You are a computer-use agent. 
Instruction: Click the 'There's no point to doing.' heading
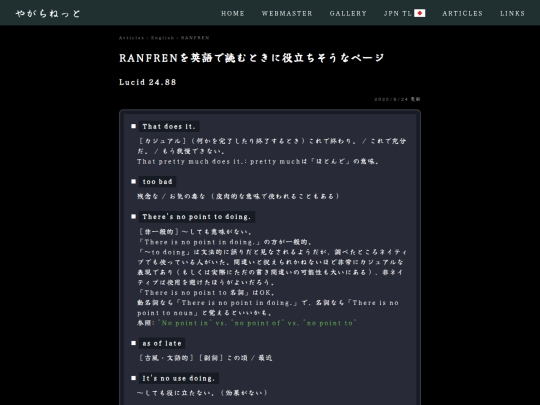[197, 217]
